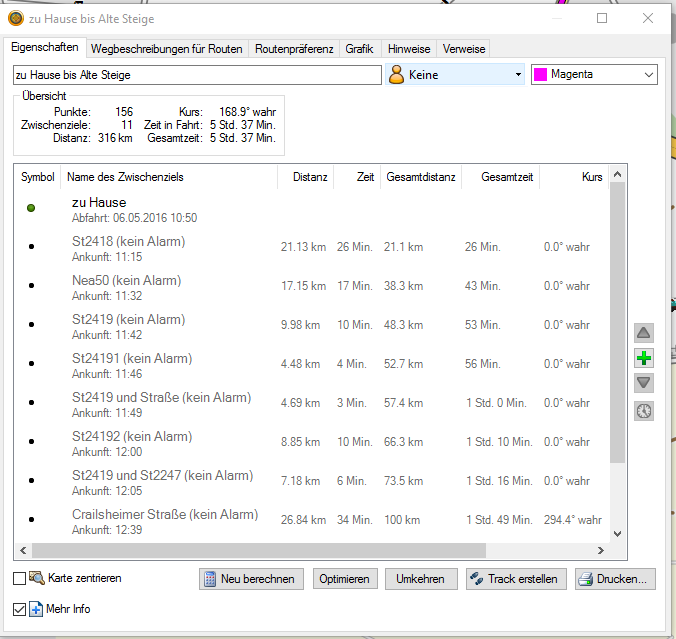Click the move waypoint down arrow icon
Image resolution: width=676 pixels, height=639 pixels.
coord(644,384)
